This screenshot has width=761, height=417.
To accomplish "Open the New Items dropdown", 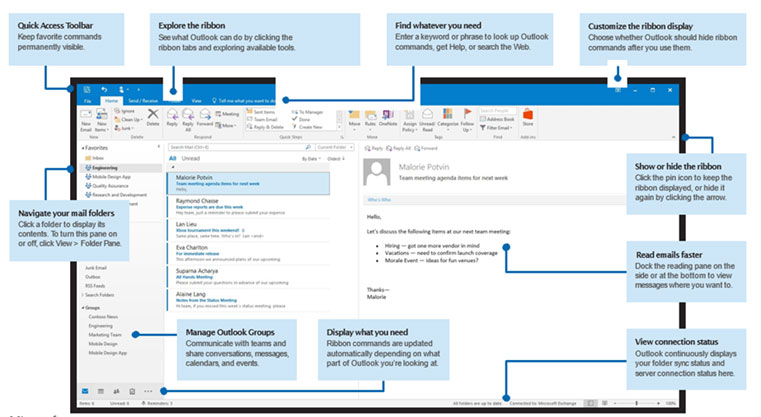I will coord(101,120).
